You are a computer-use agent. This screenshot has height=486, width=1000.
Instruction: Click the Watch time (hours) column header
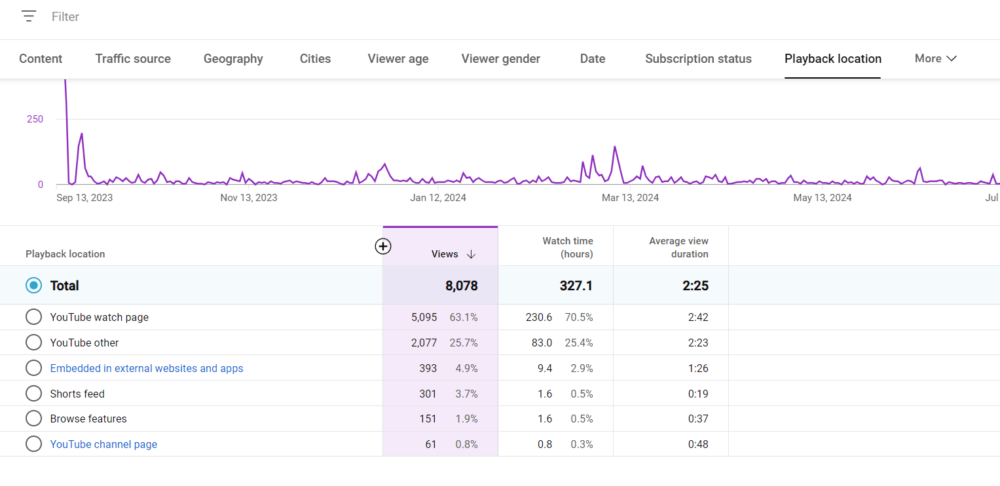[x=567, y=247]
